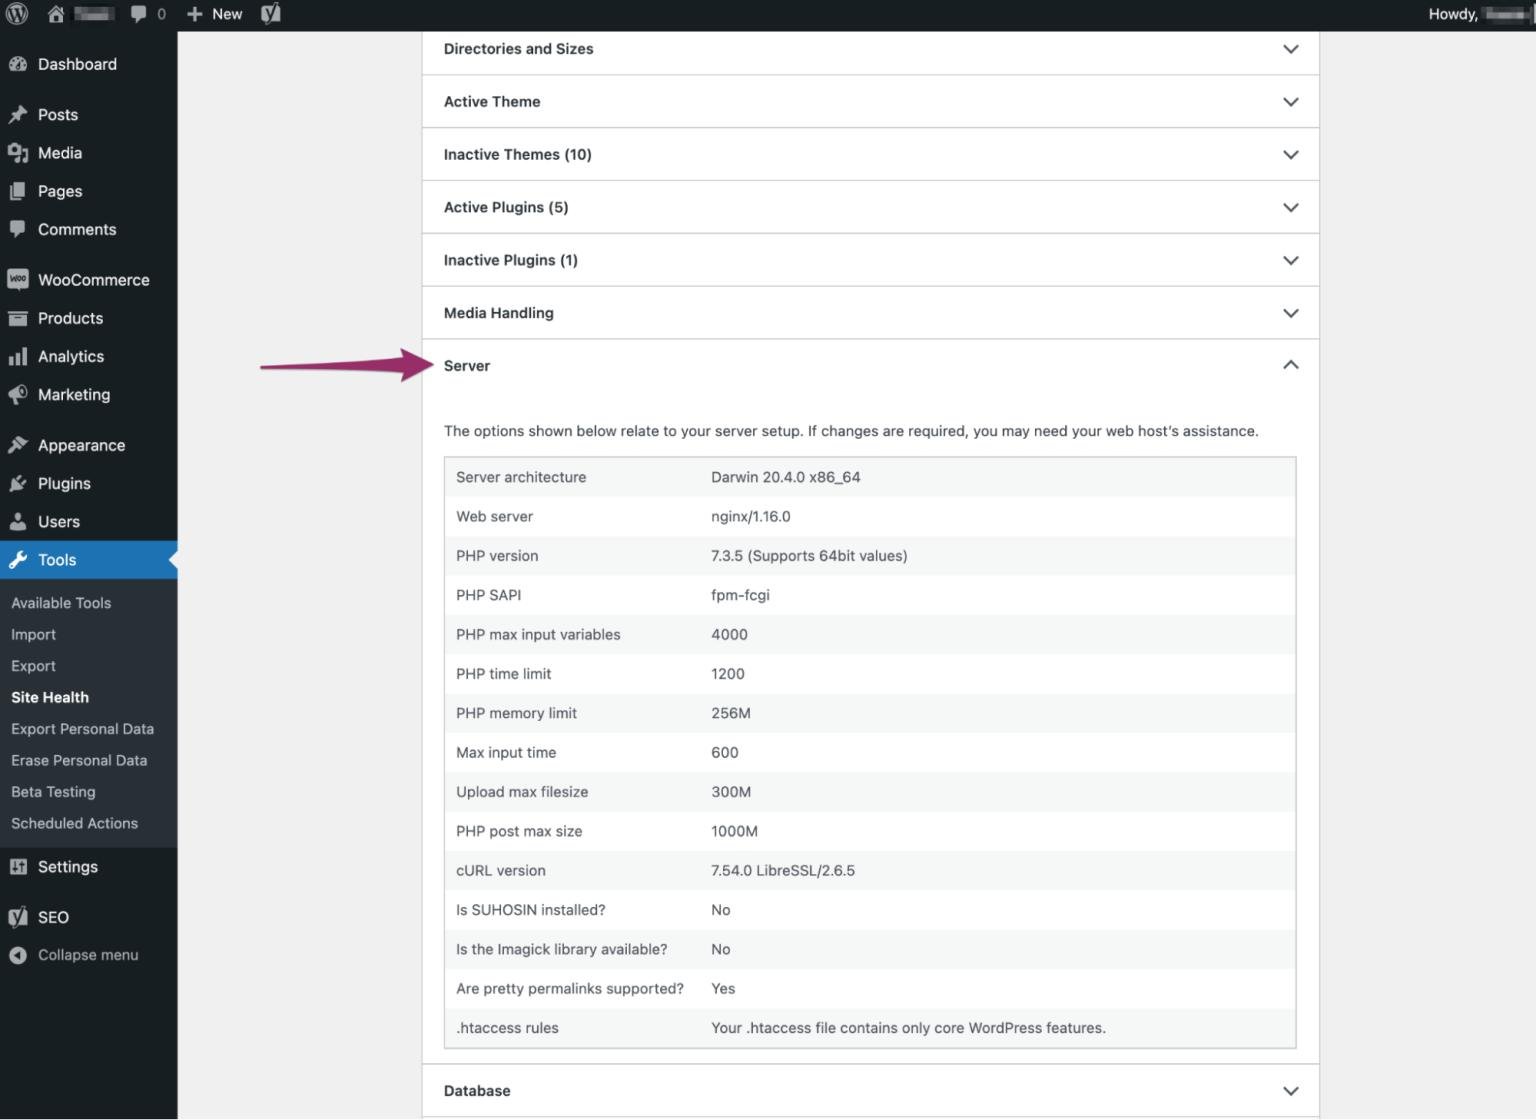The image size is (1536, 1120).
Task: Click the Dashboard gauge icon
Action: (x=17, y=64)
